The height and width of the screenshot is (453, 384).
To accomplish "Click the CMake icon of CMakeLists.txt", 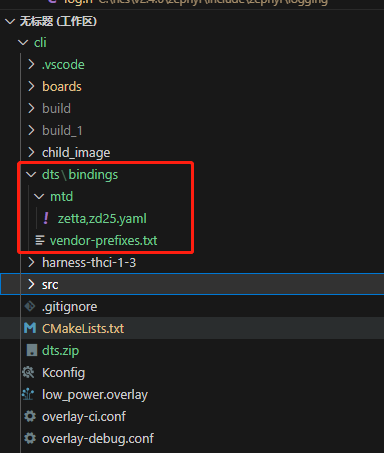I will point(30,328).
